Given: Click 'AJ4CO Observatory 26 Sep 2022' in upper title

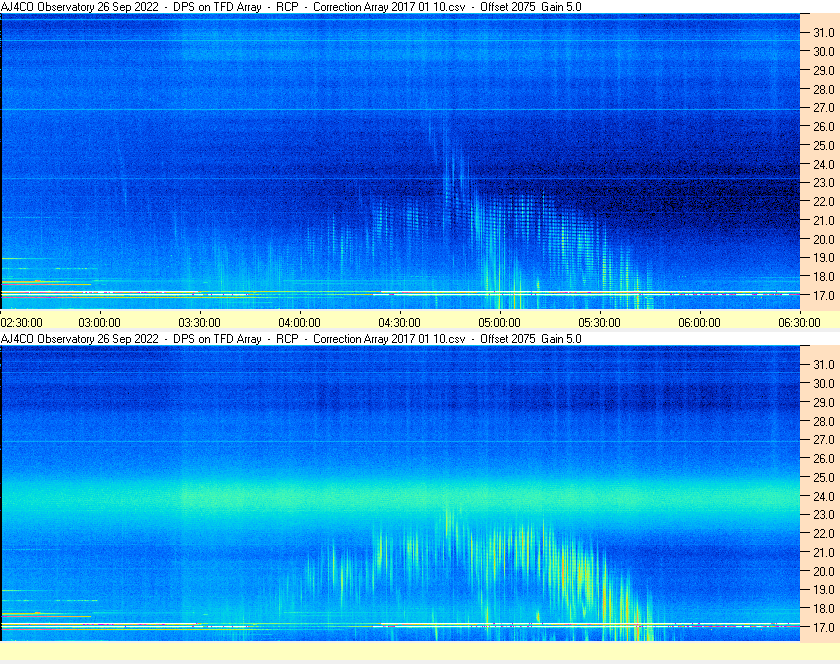Looking at the screenshot, I should tap(80, 7).
